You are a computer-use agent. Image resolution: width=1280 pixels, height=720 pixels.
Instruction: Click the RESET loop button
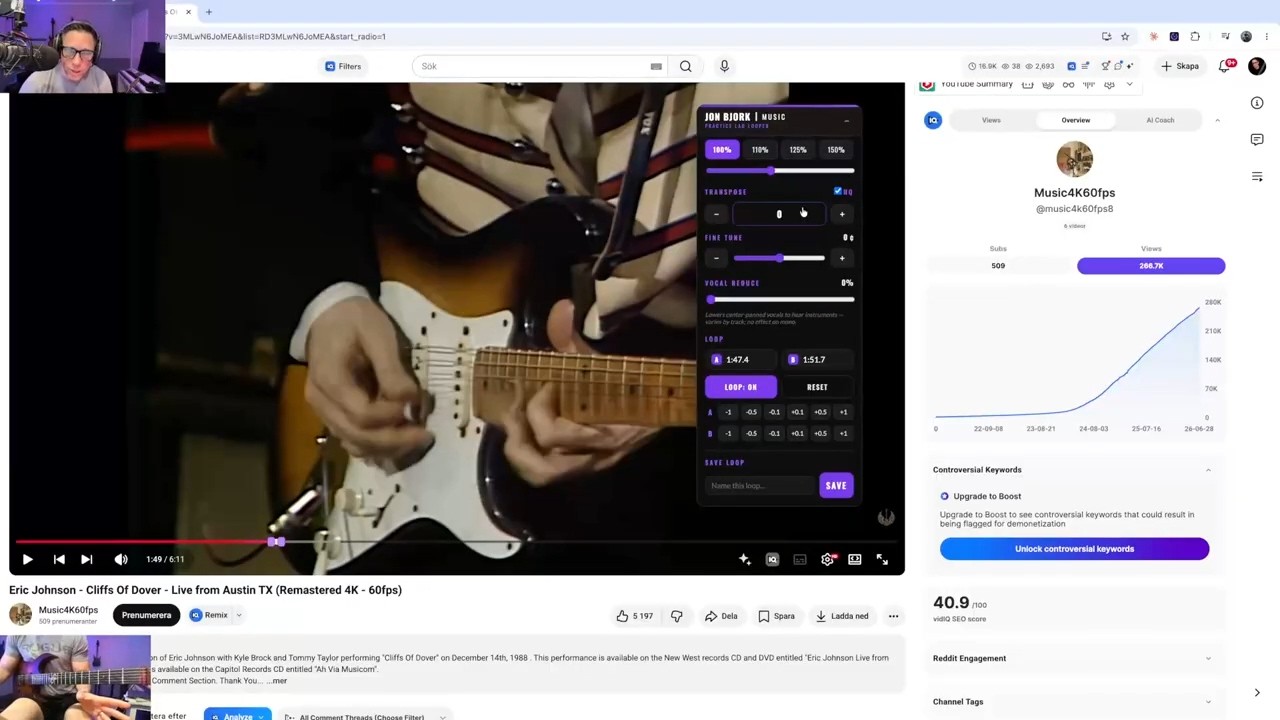[817, 387]
